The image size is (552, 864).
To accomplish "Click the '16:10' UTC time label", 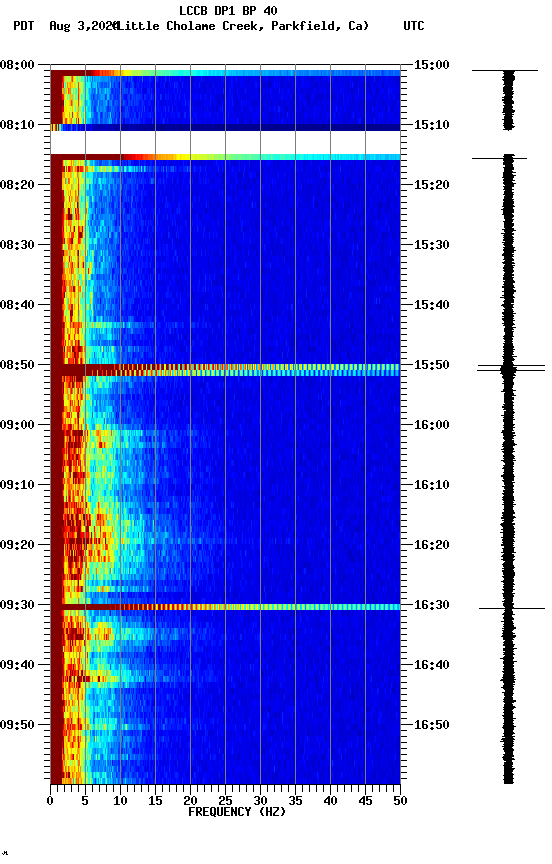I will click(x=432, y=485).
